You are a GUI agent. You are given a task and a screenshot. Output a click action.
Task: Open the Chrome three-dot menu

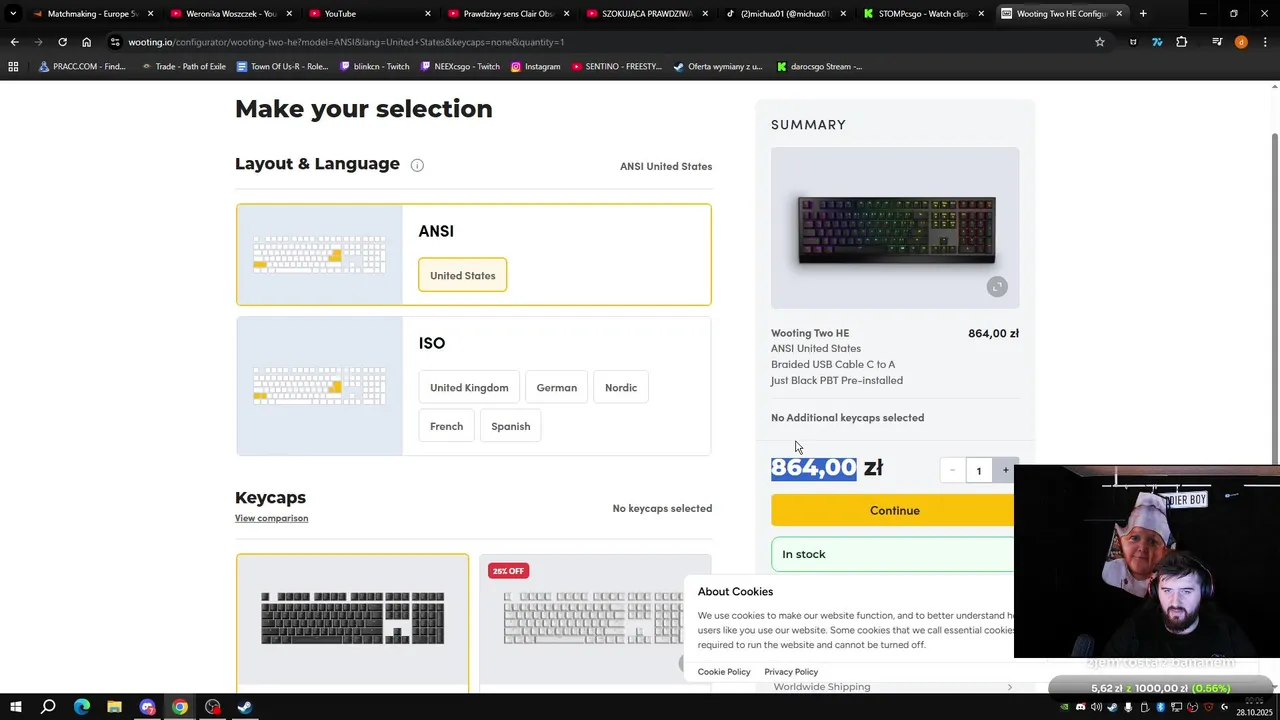[1265, 42]
